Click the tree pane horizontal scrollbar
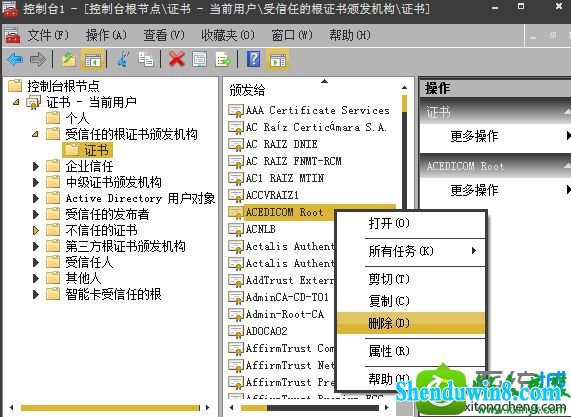The image size is (571, 417). pyautogui.click(x=110, y=408)
